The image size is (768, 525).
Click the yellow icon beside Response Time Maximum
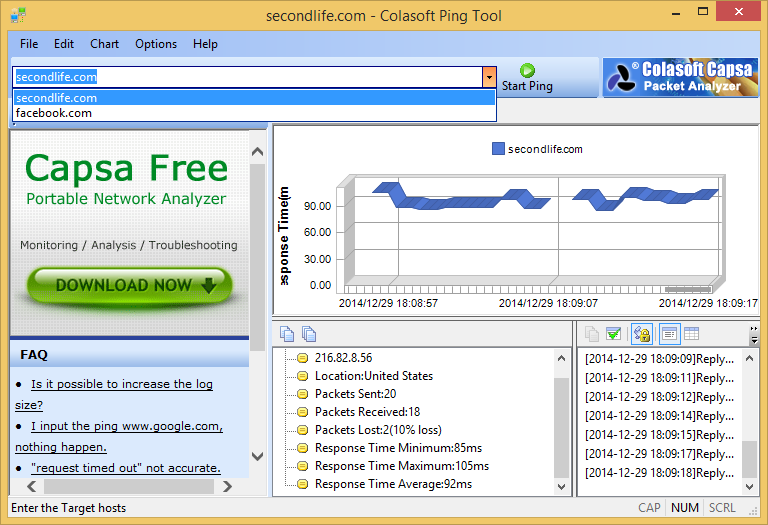click(303, 466)
